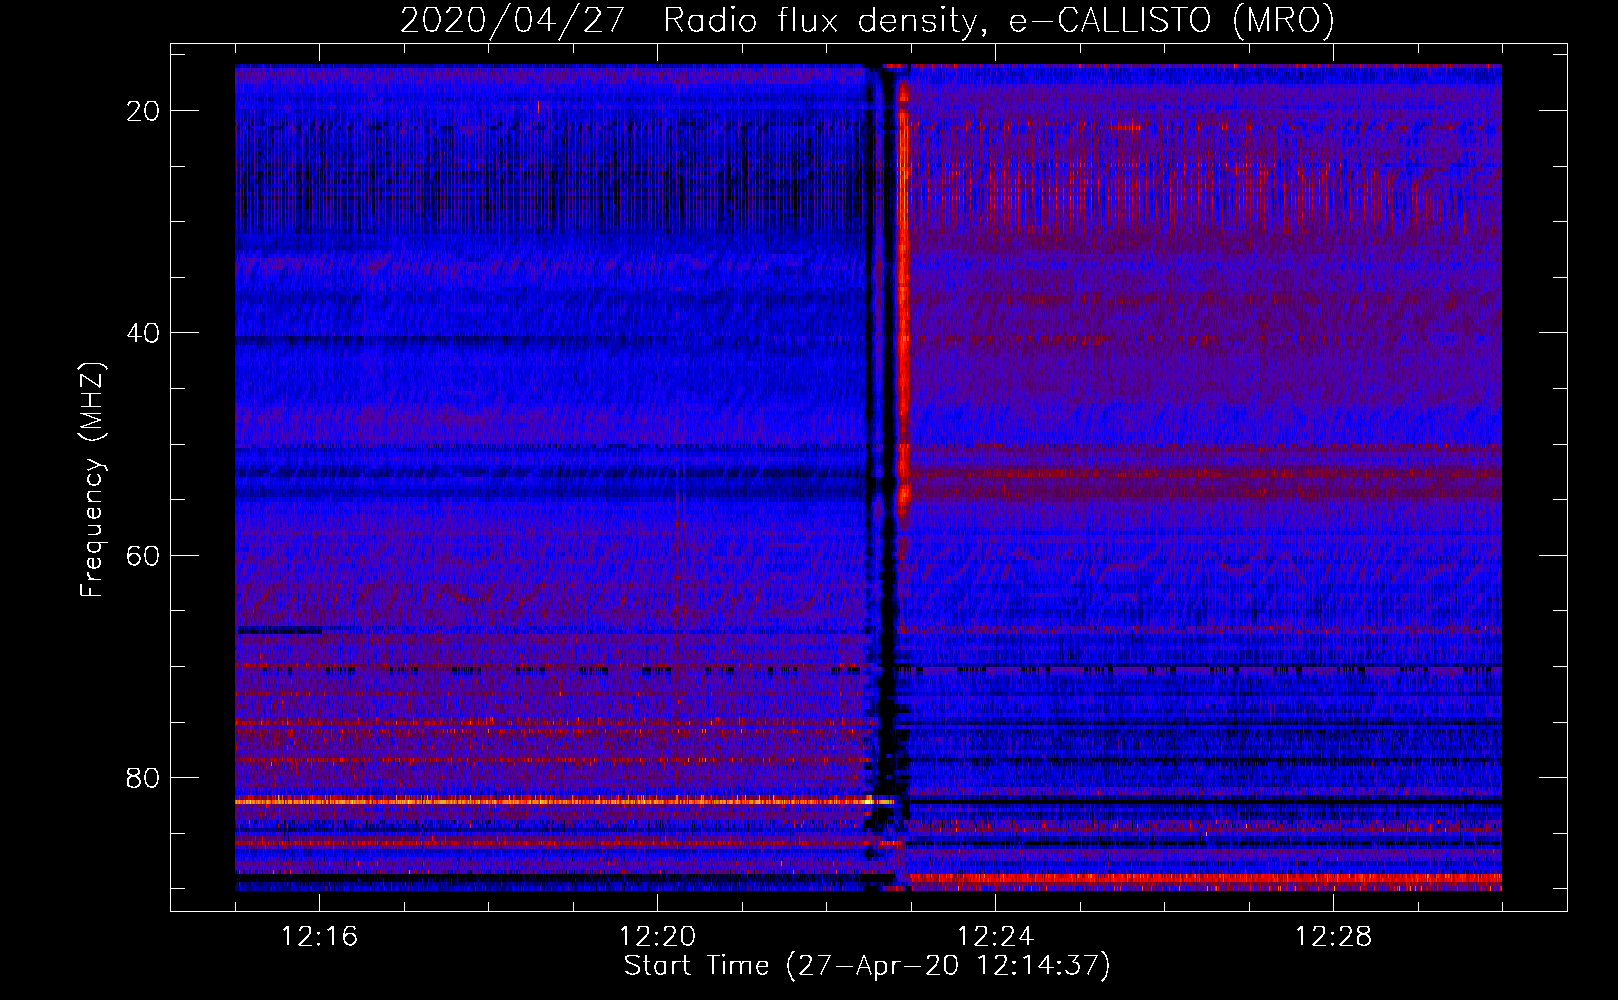
Task: Click the 12:20 time tick label
Action: tap(658, 937)
